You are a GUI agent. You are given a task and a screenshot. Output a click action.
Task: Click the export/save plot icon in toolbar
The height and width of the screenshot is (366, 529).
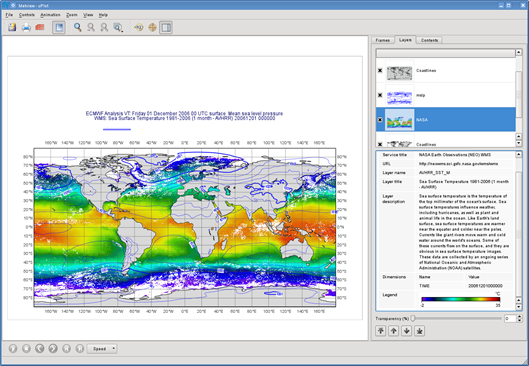coord(12,27)
